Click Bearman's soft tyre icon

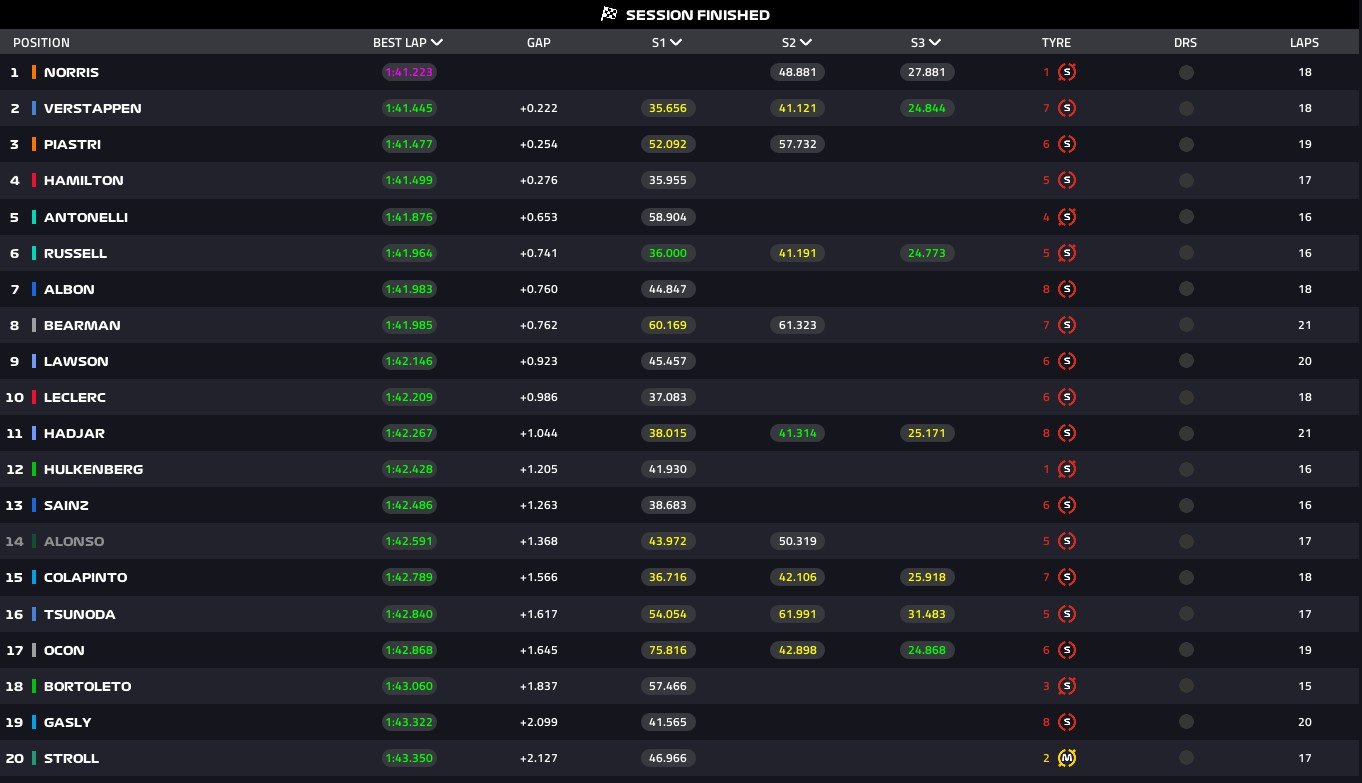pos(1066,325)
